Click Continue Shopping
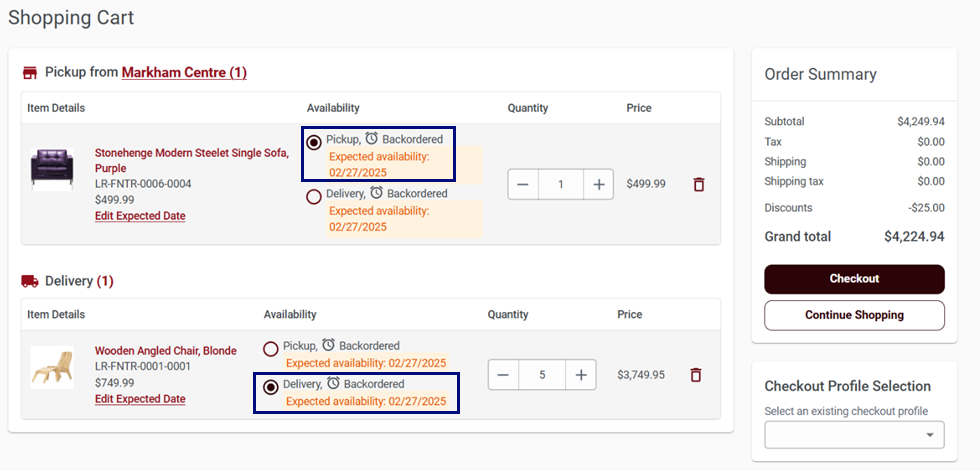 854,315
